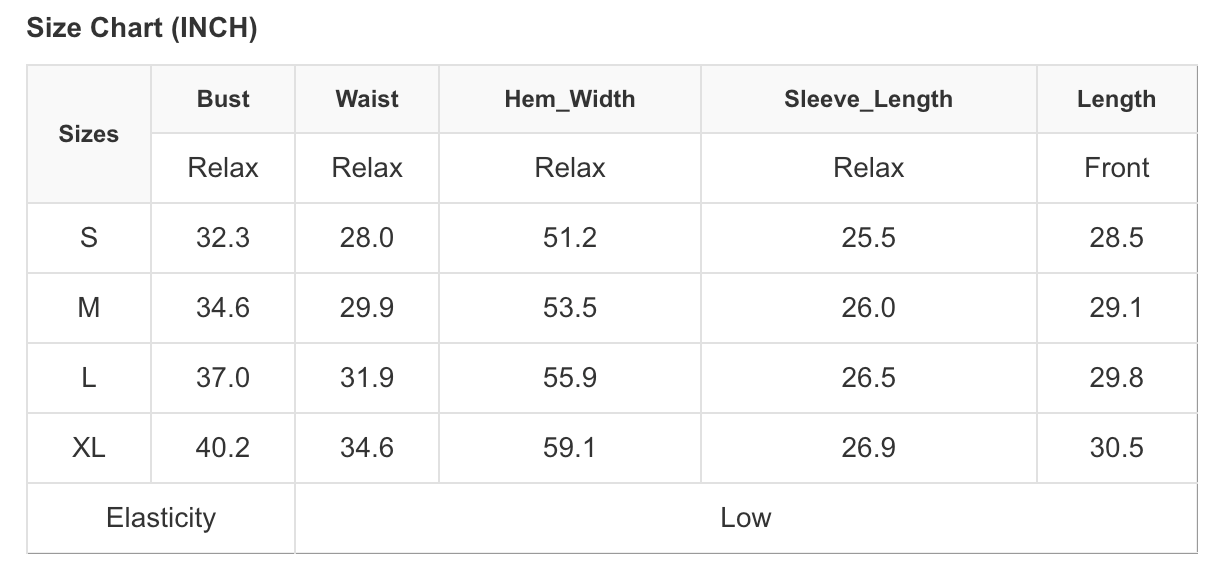Image resolution: width=1230 pixels, height=588 pixels.
Task: Click the XL size row label
Action: 89,448
